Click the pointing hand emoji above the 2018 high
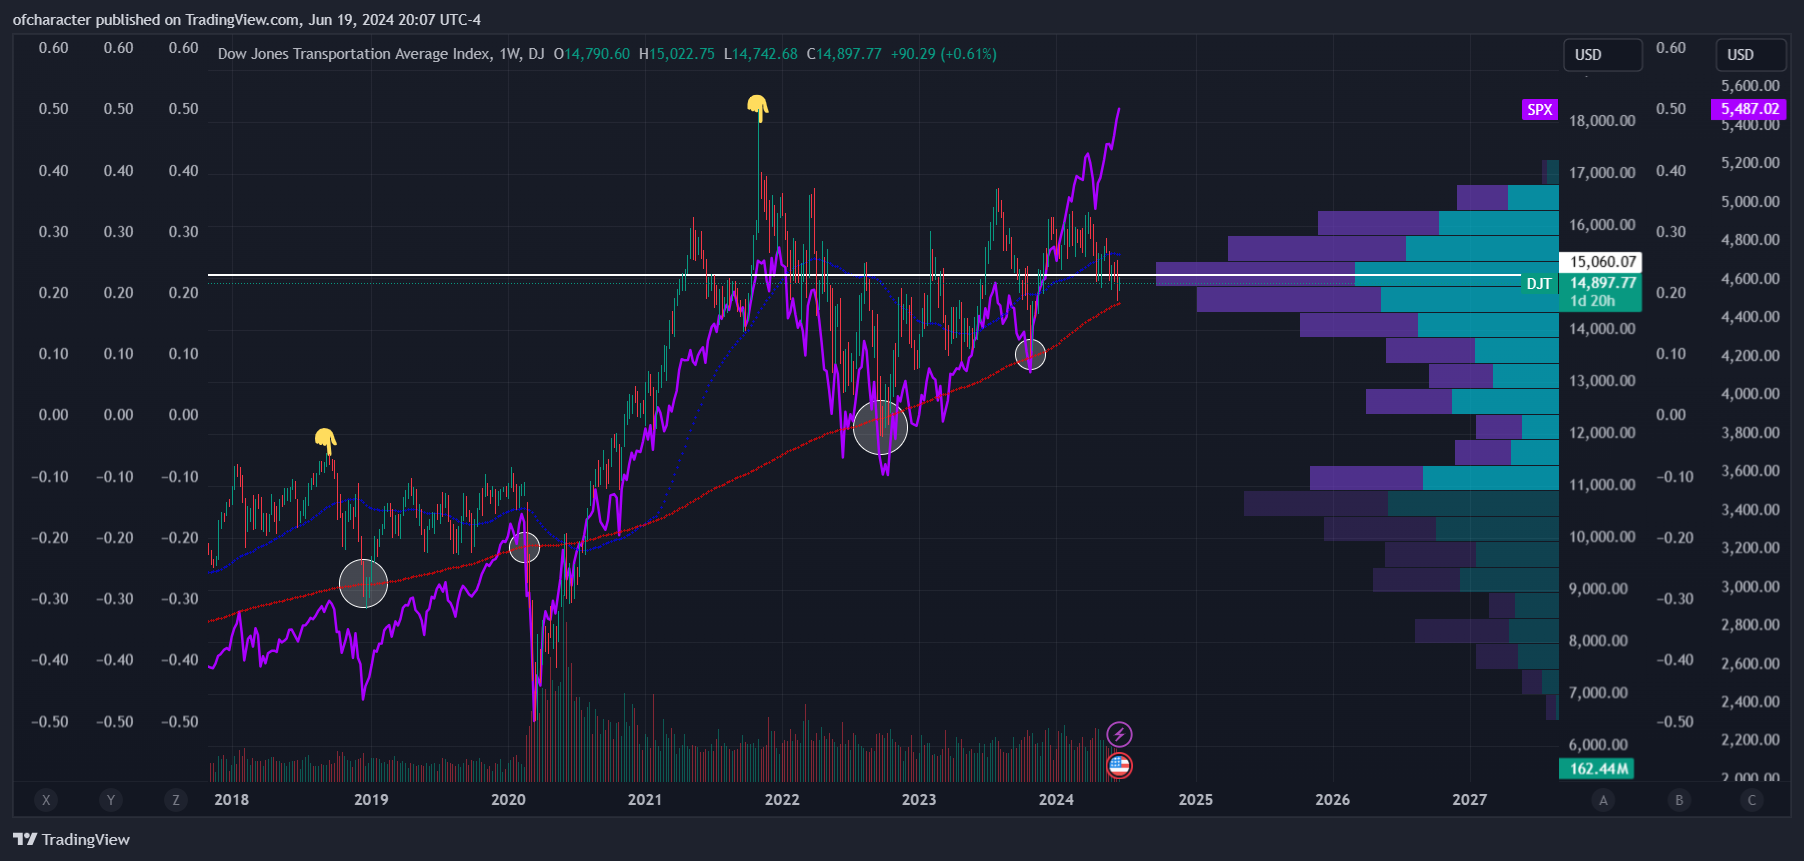Screen dimensions: 1804x861 (x=325, y=439)
